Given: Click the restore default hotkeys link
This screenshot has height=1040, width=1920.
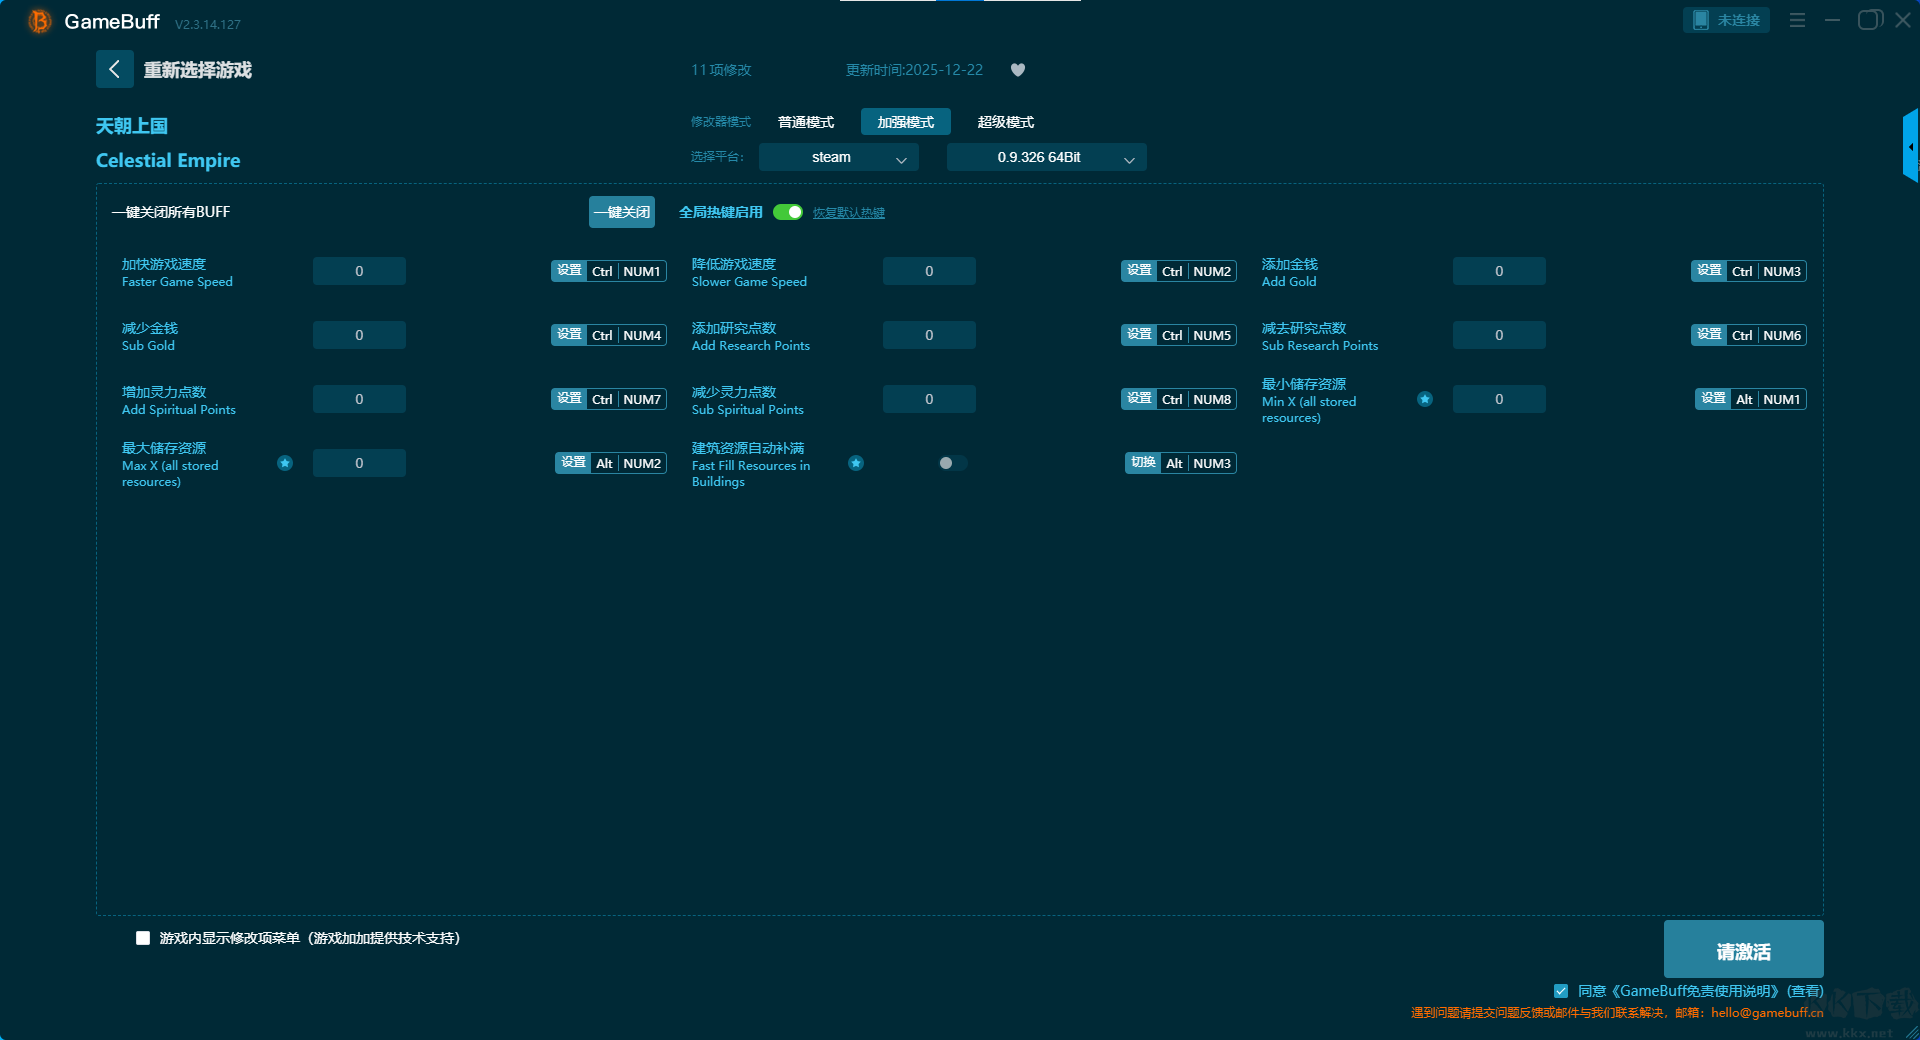Looking at the screenshot, I should tap(848, 213).
